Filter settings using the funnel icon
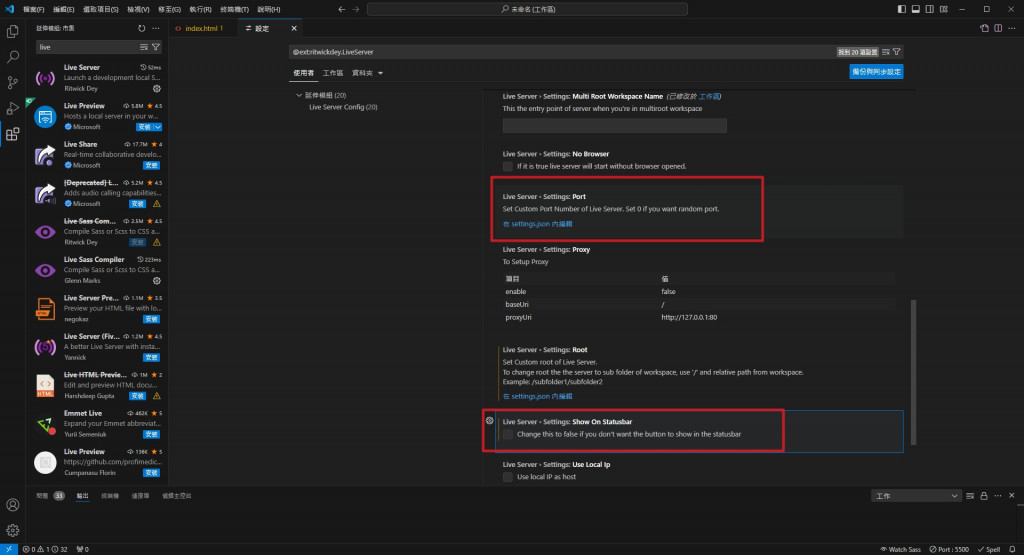This screenshot has width=1024, height=555. point(897,52)
